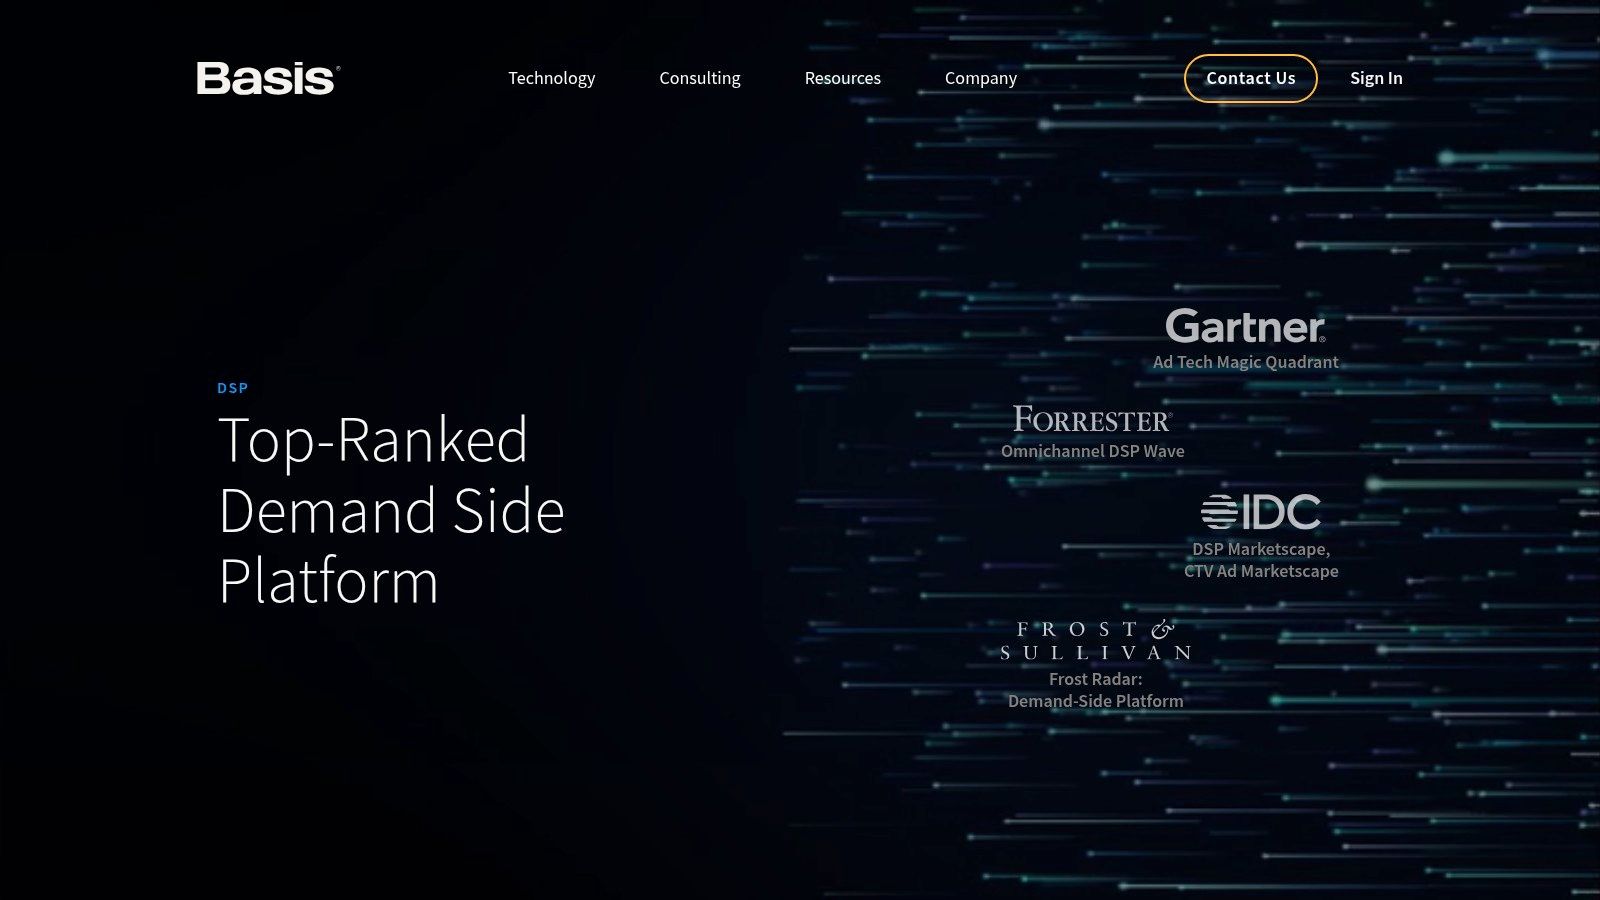Click the Demand-Side Platform caption text
This screenshot has height=900, width=1600.
(x=1096, y=701)
